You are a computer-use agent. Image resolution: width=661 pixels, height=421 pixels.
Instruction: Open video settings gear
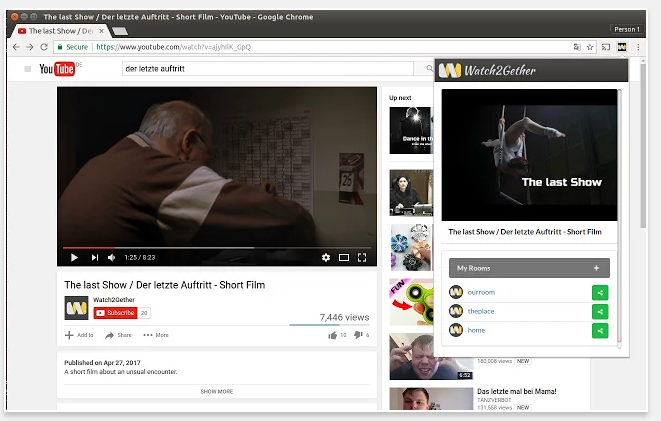[x=325, y=258]
